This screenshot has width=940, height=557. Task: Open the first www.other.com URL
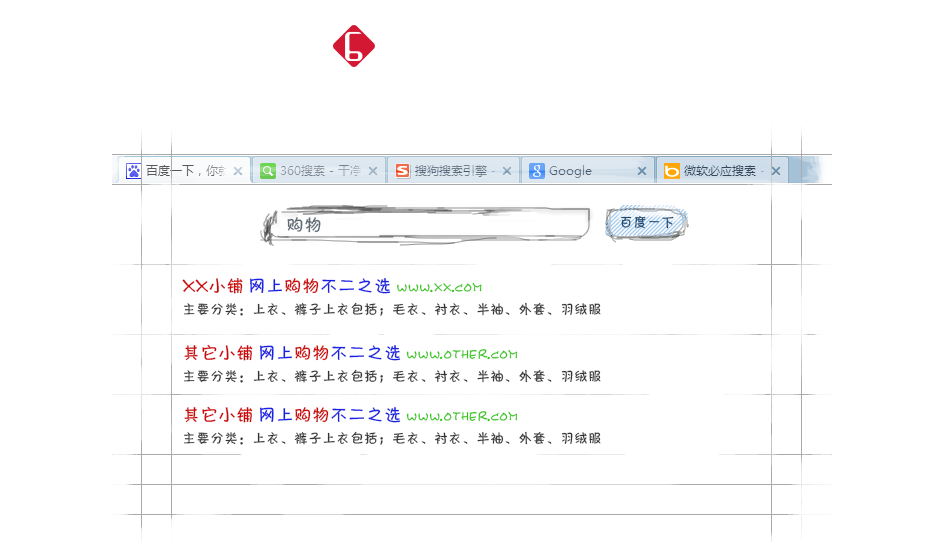(462, 354)
